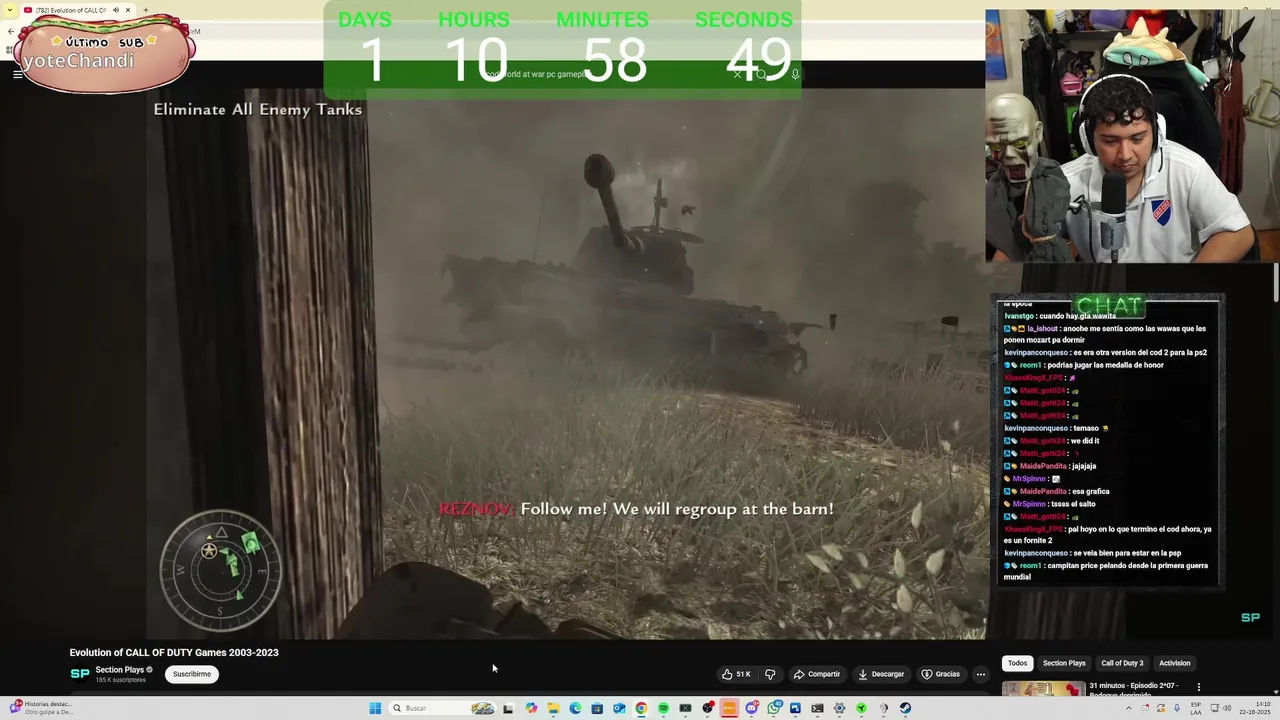Image resolution: width=1280 pixels, height=720 pixels.
Task: Open options menu for 31 minutos video
Action: point(1198,687)
